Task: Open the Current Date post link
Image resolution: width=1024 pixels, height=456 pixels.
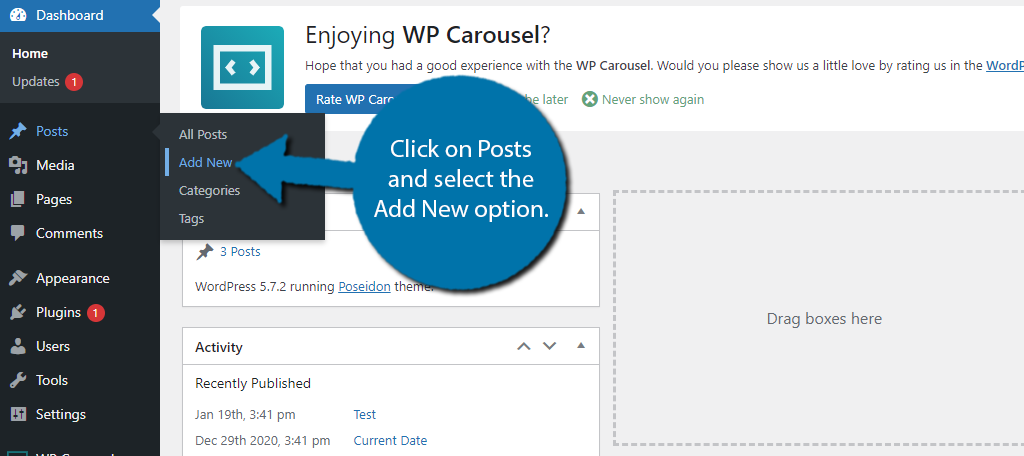Action: pos(390,441)
